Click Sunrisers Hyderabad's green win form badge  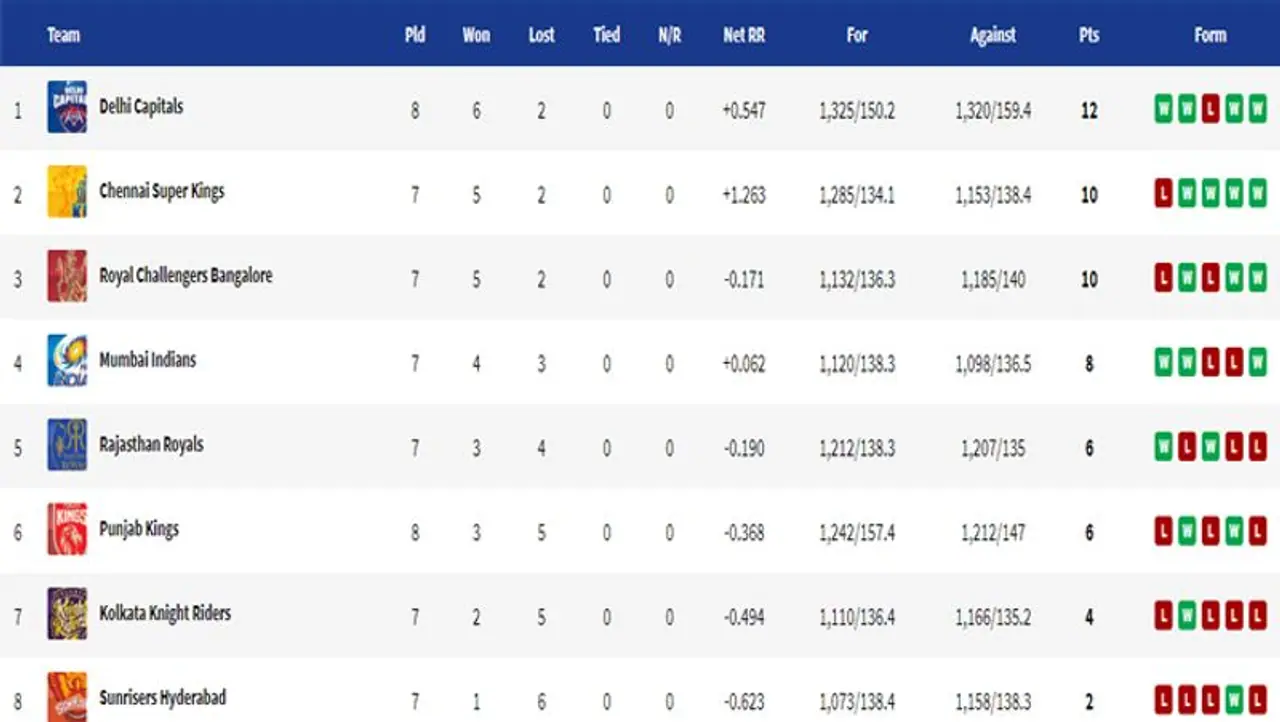[x=1234, y=698]
